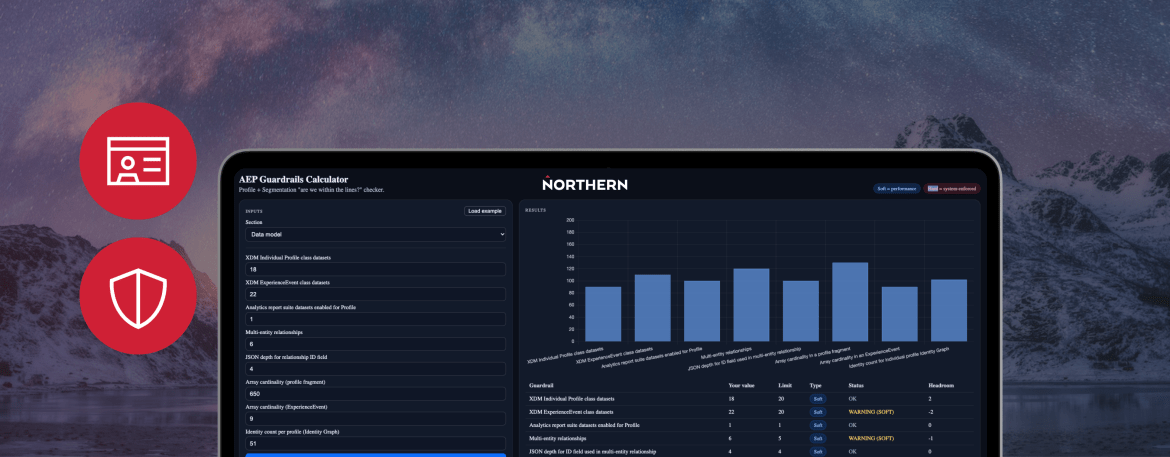Click the OK status in XDM Individual Profile row
This screenshot has height=457, width=1170.
click(x=853, y=399)
